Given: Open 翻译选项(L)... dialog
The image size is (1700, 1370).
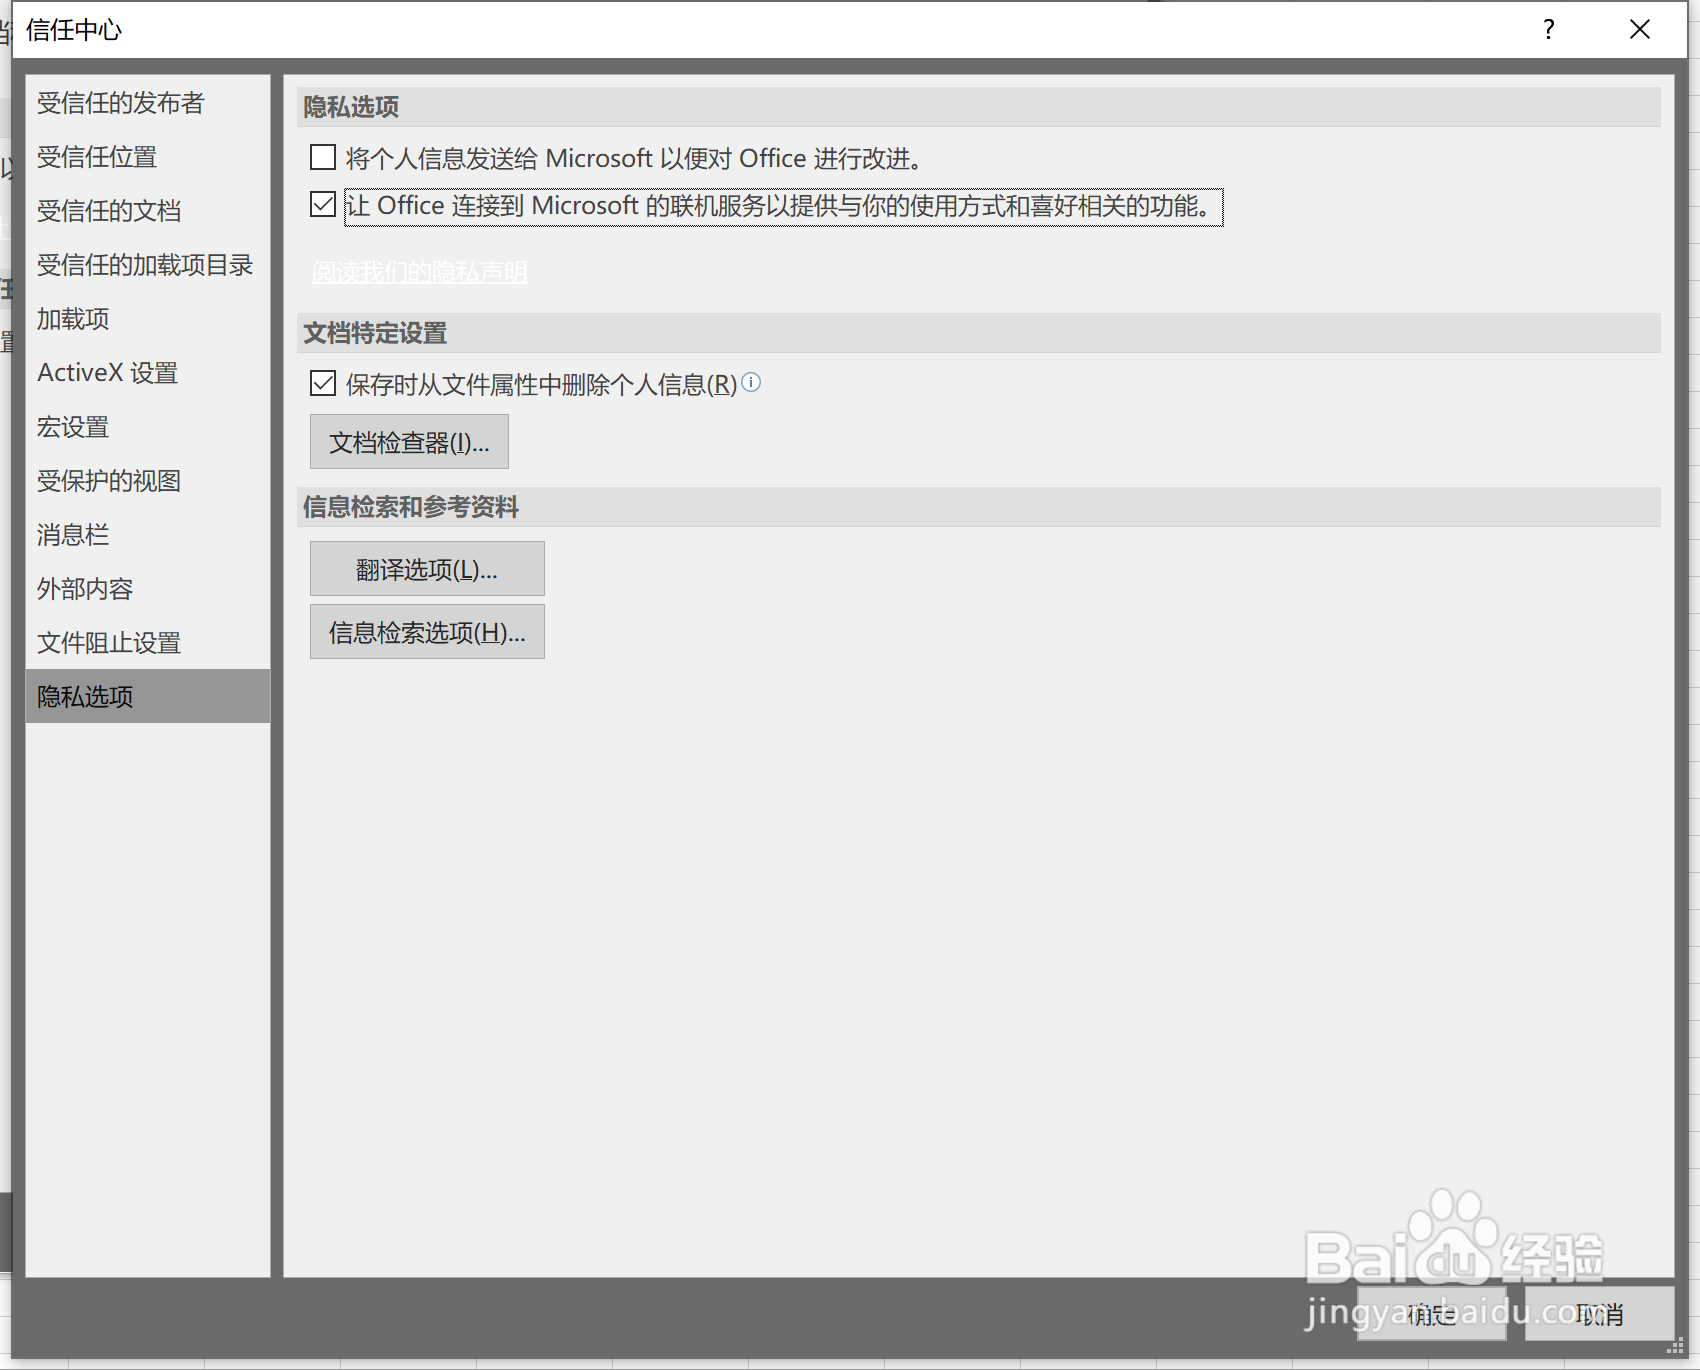Looking at the screenshot, I should [x=427, y=569].
